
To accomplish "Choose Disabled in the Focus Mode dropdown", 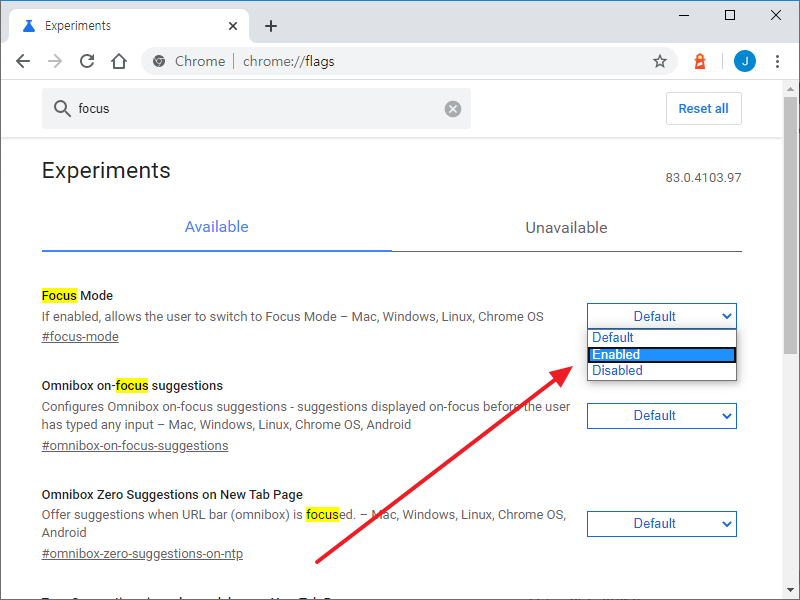I will [662, 371].
